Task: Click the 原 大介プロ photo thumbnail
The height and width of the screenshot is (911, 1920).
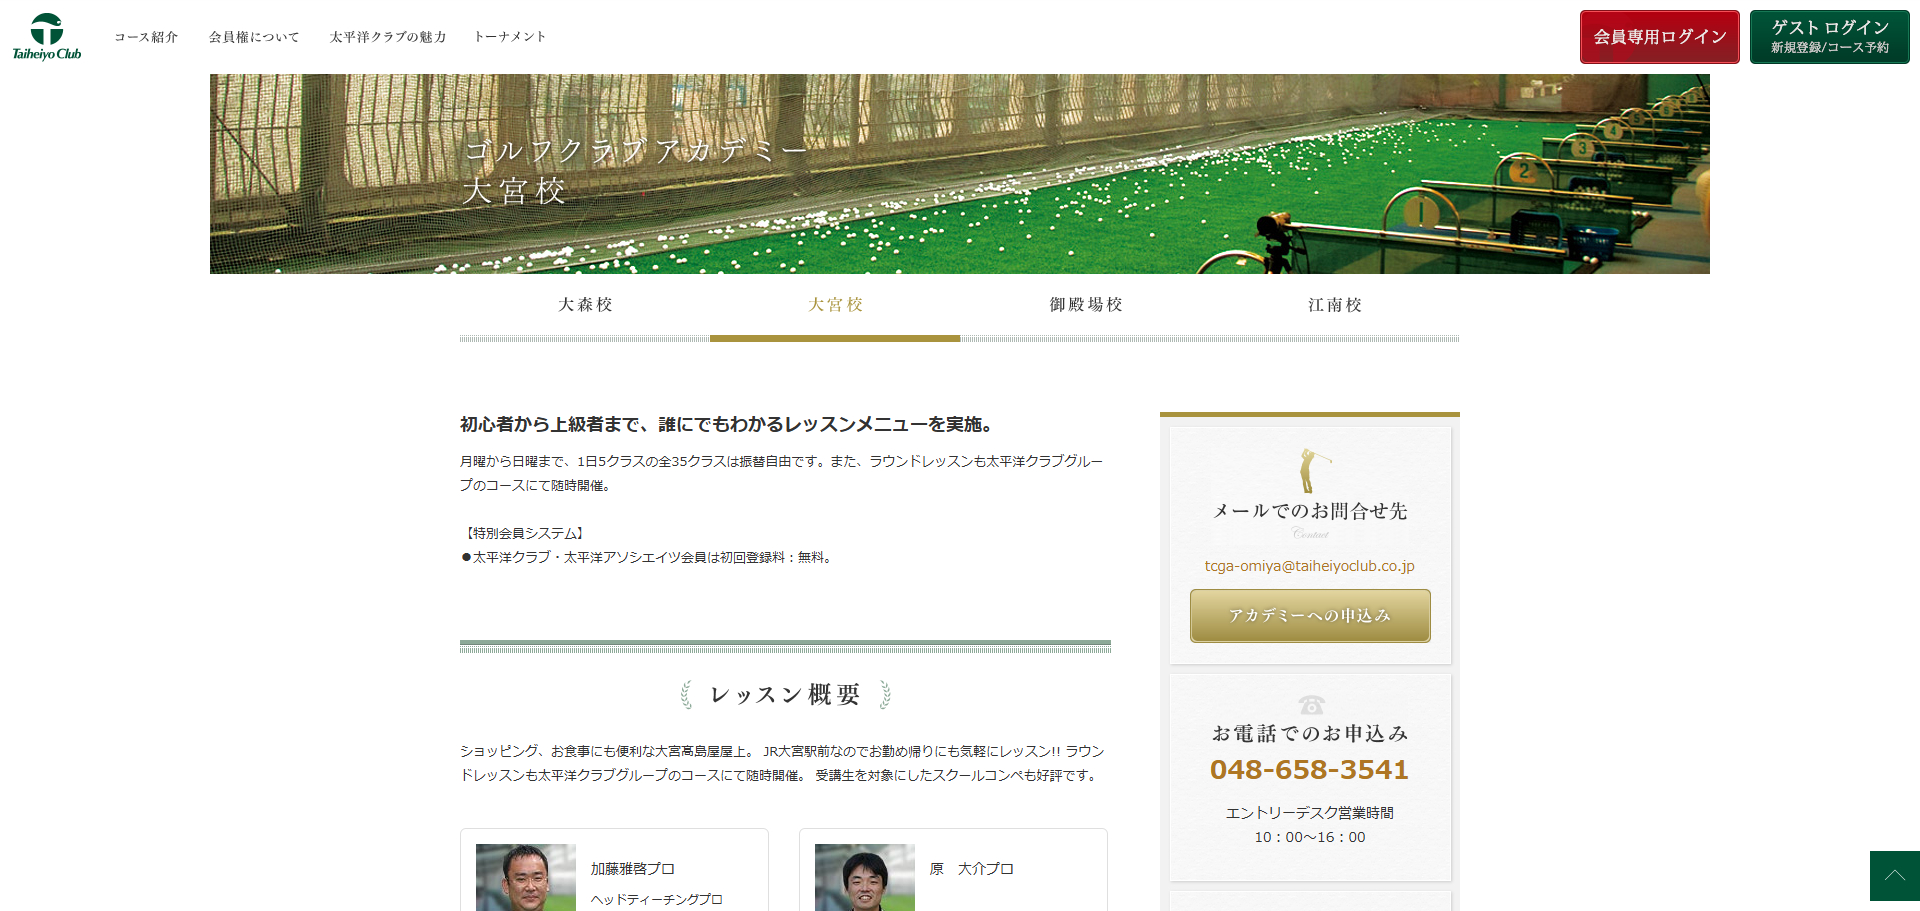Action: point(865,877)
